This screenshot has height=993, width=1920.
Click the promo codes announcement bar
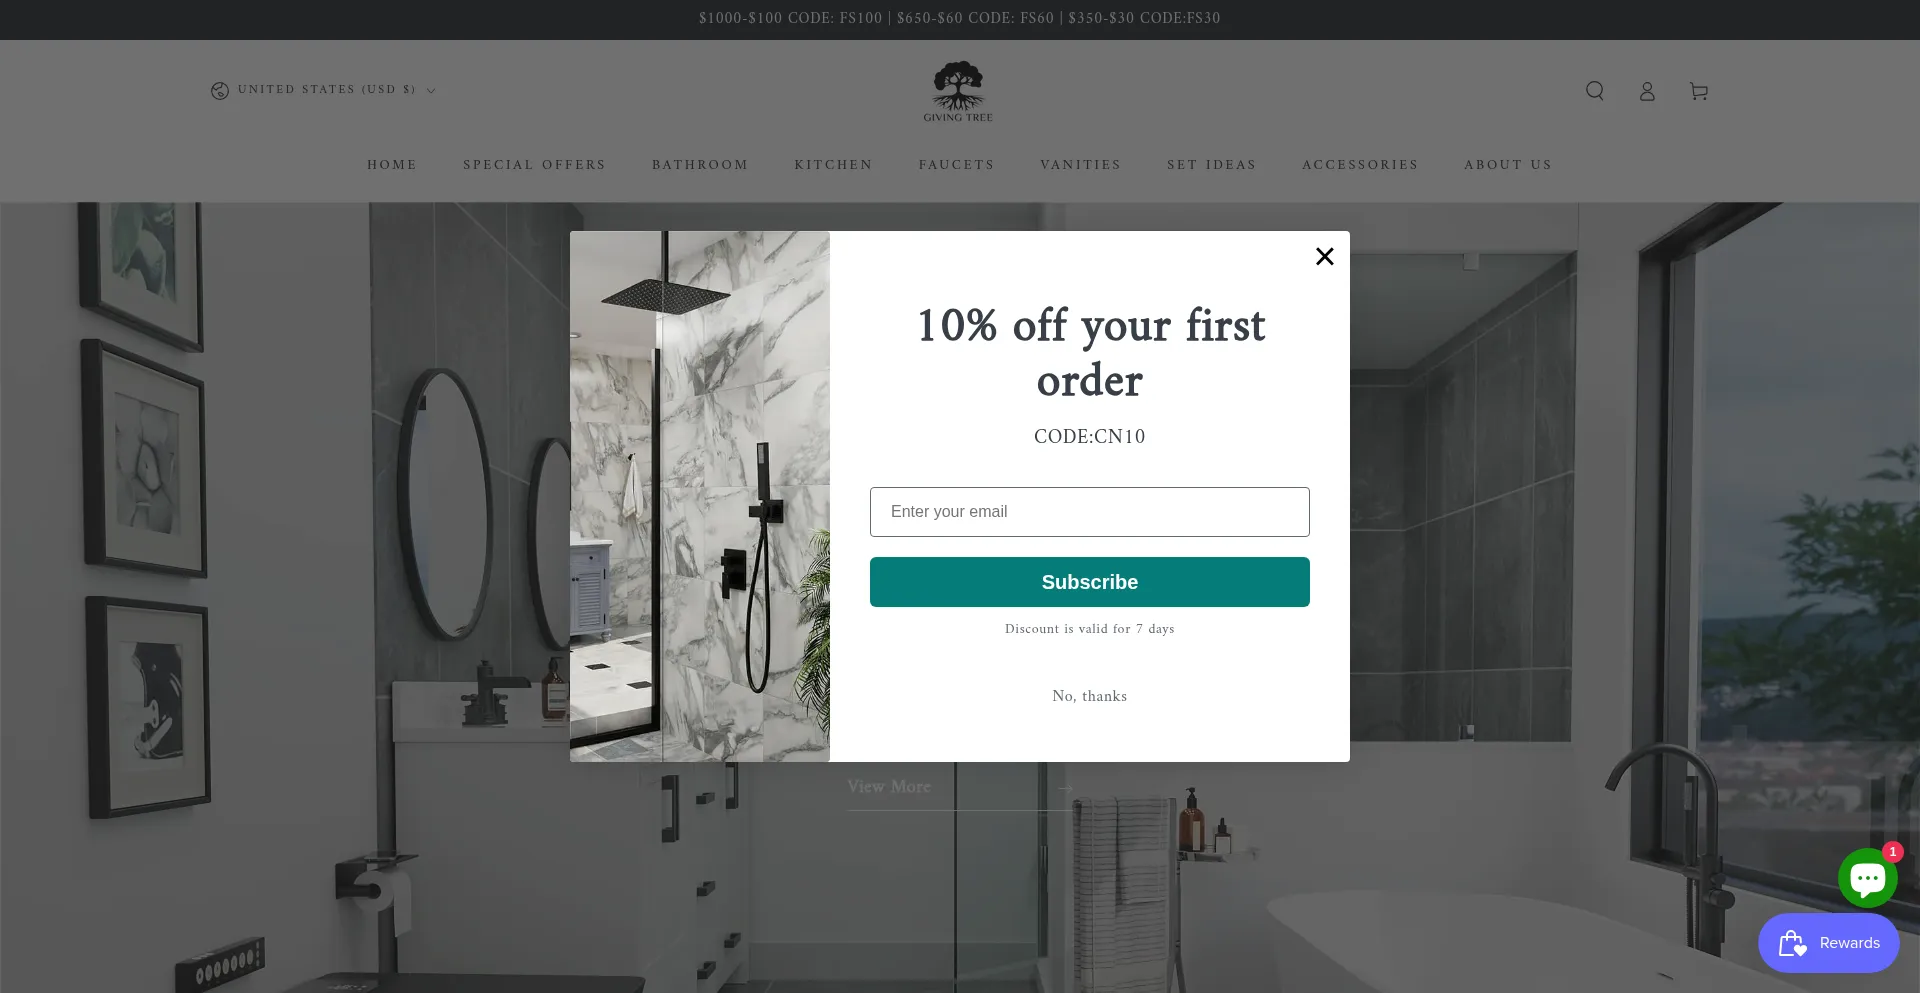960,19
